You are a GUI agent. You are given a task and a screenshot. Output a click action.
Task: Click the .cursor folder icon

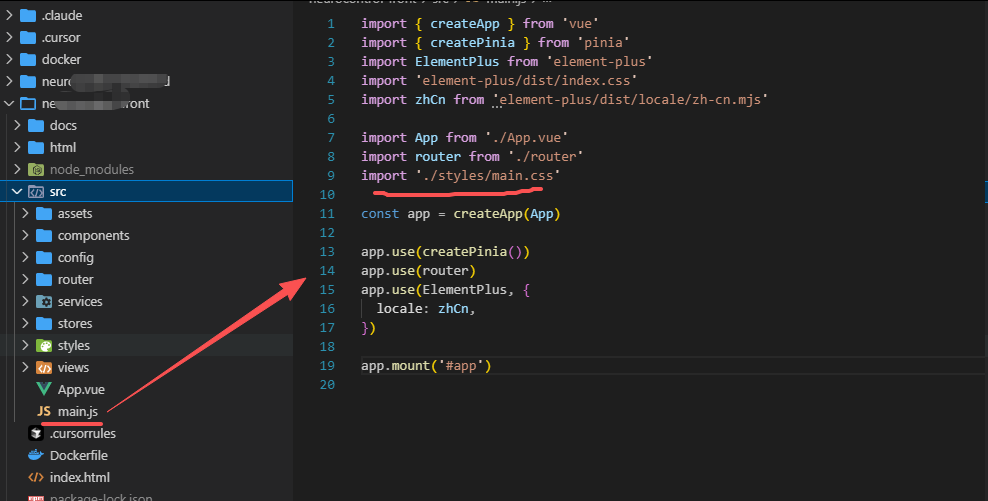click(28, 38)
